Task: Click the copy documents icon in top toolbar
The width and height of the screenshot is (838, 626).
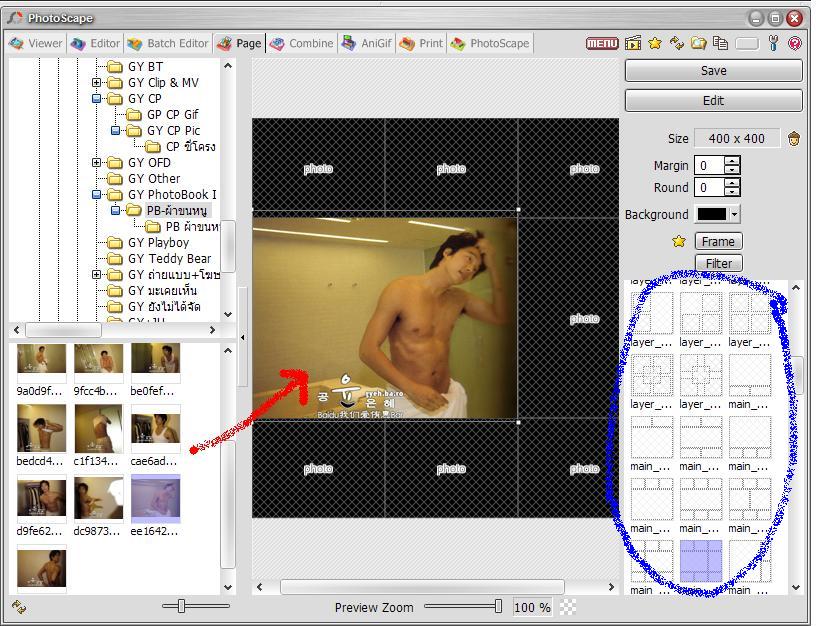Action: (x=720, y=43)
